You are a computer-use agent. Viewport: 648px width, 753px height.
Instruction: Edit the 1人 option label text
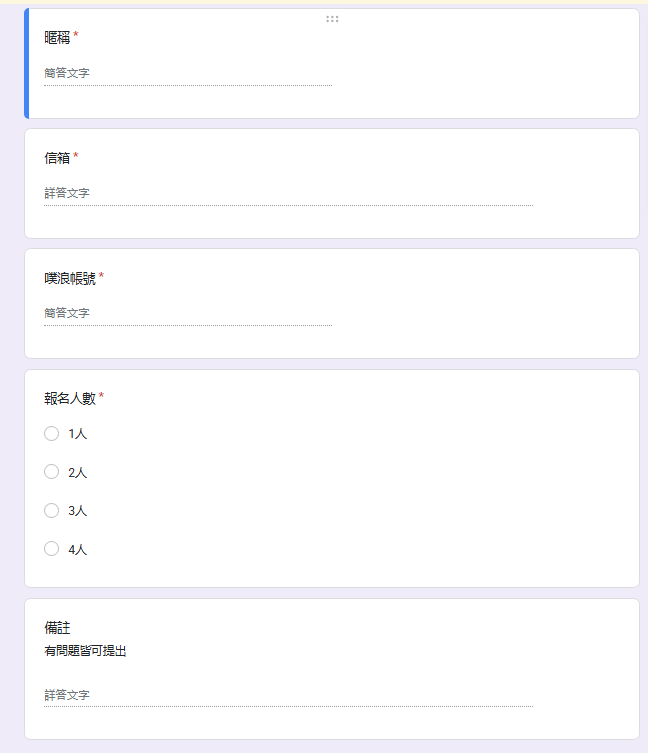click(77, 434)
